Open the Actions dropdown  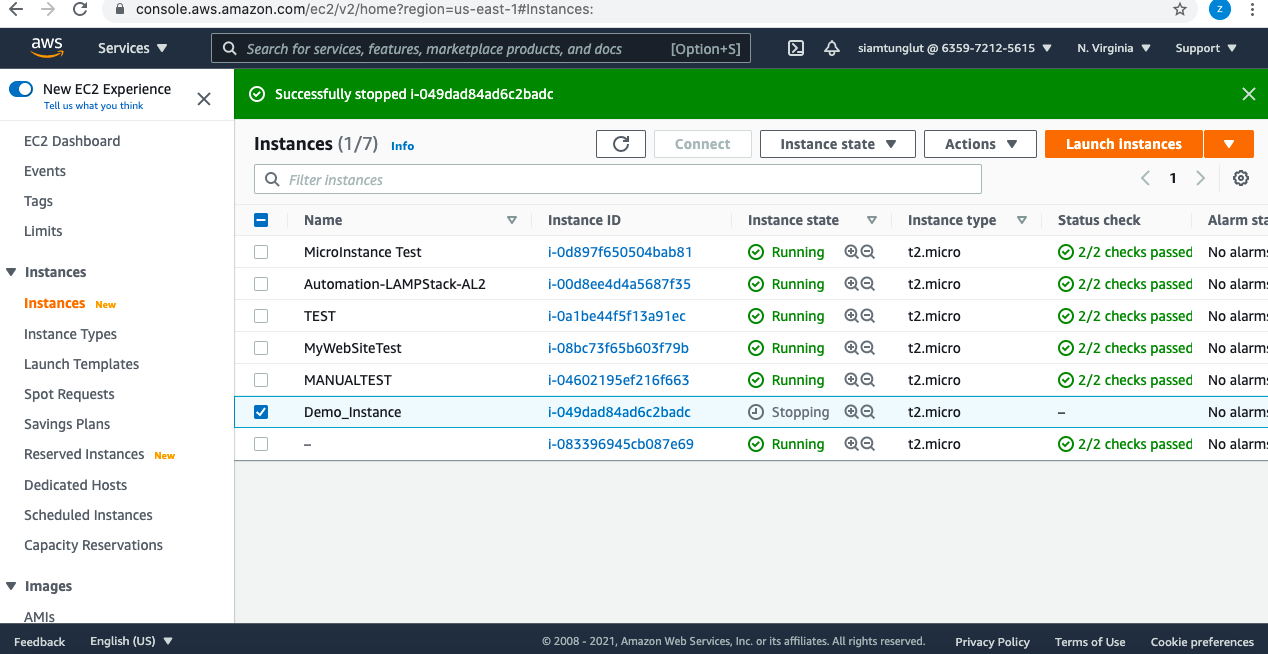coord(981,144)
